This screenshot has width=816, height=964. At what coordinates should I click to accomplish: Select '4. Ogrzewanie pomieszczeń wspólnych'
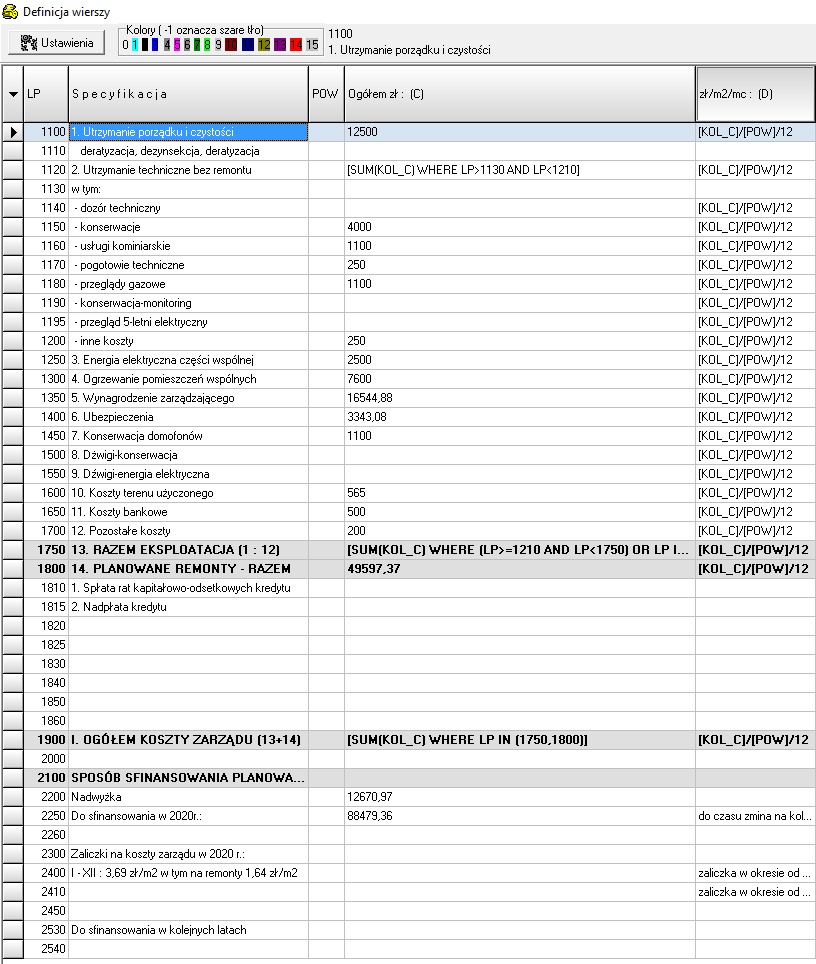tap(188, 379)
